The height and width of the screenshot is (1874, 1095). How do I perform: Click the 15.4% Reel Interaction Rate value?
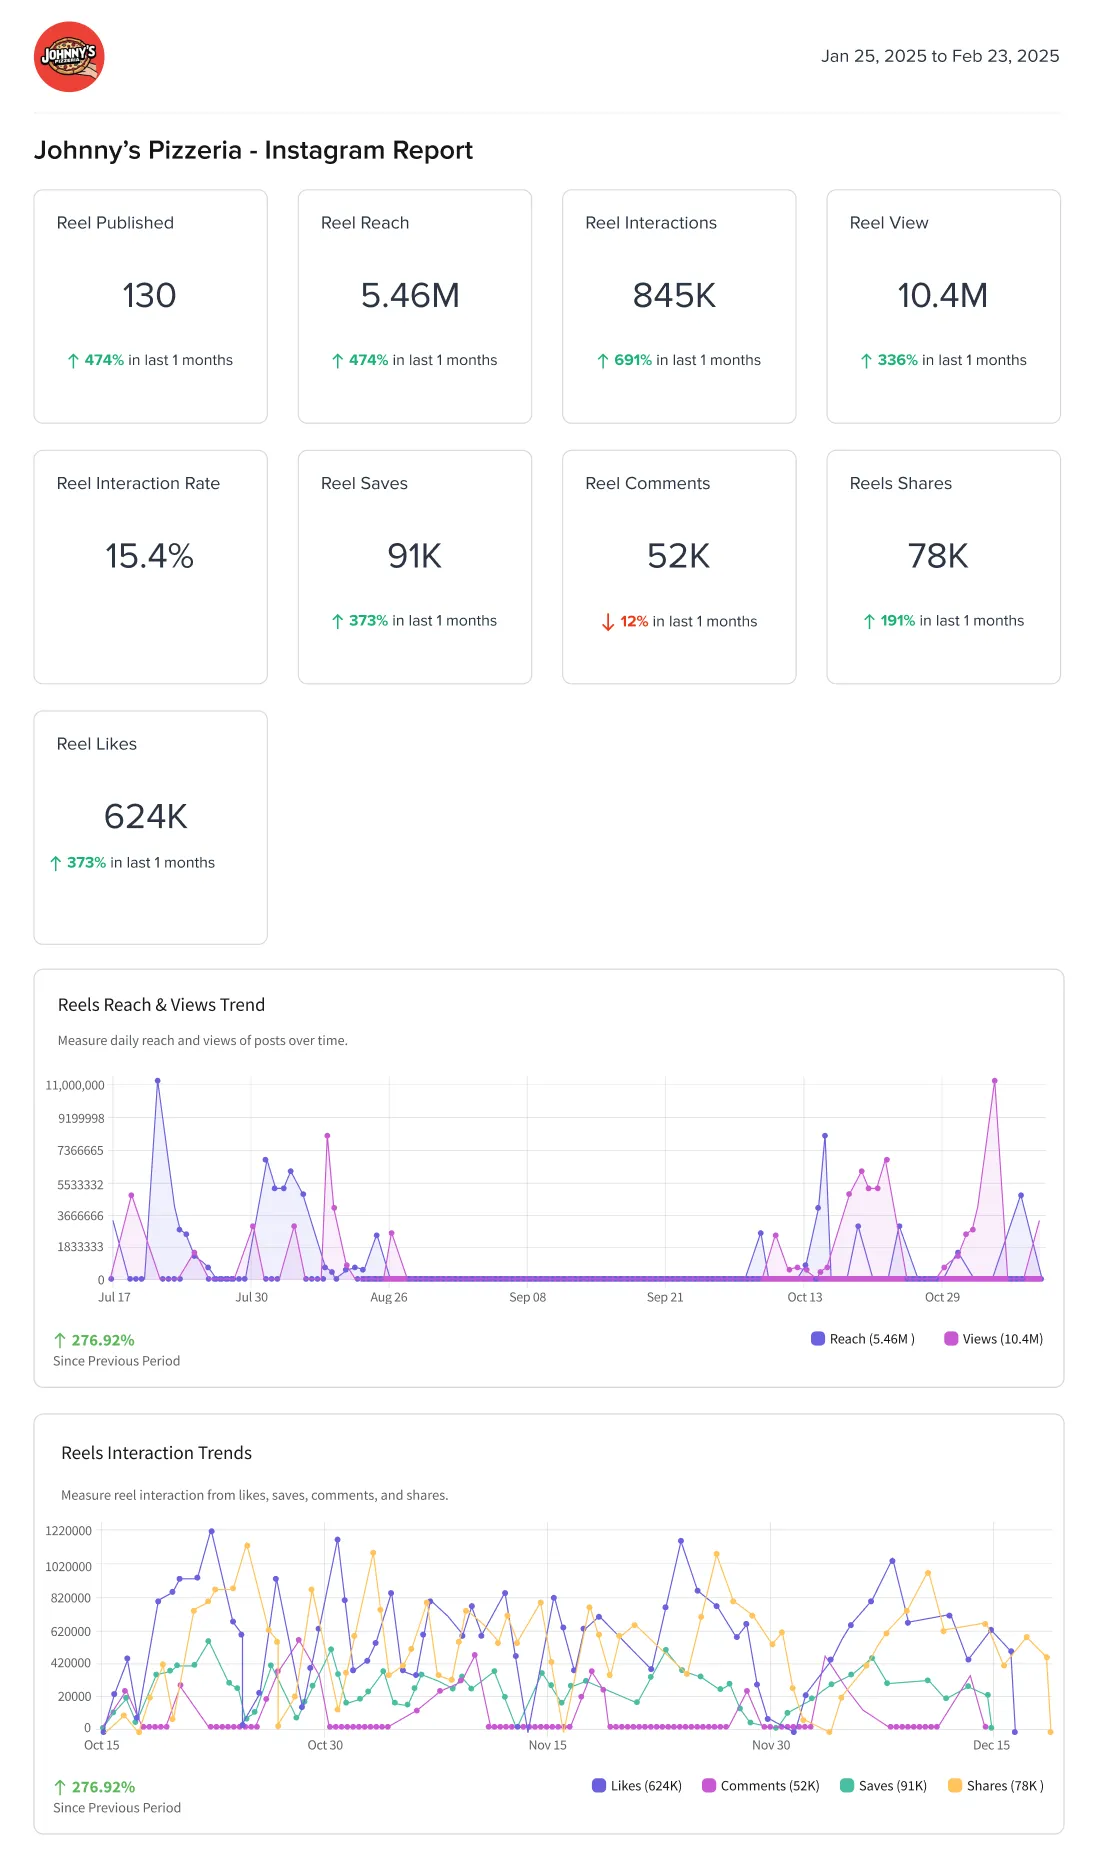(149, 556)
